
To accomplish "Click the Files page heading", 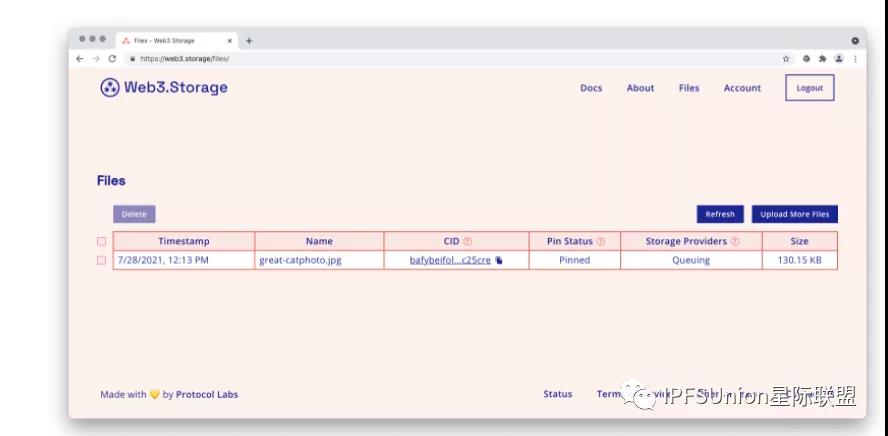I will coord(111,181).
